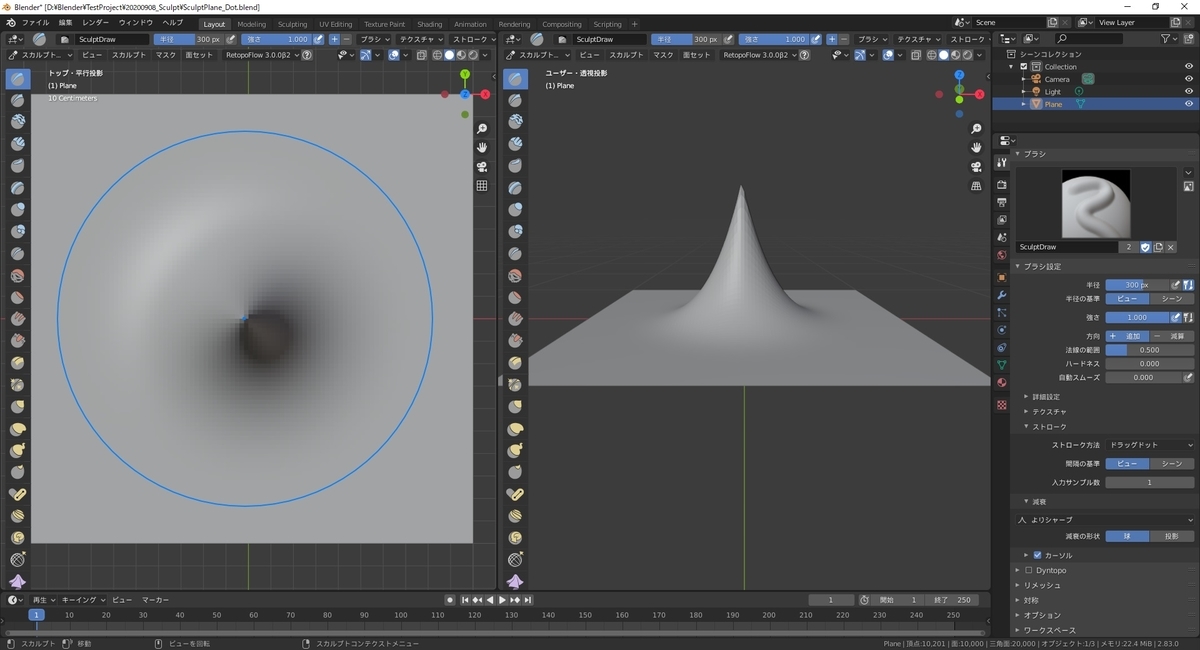Open the レンダー menu

[x=96, y=22]
